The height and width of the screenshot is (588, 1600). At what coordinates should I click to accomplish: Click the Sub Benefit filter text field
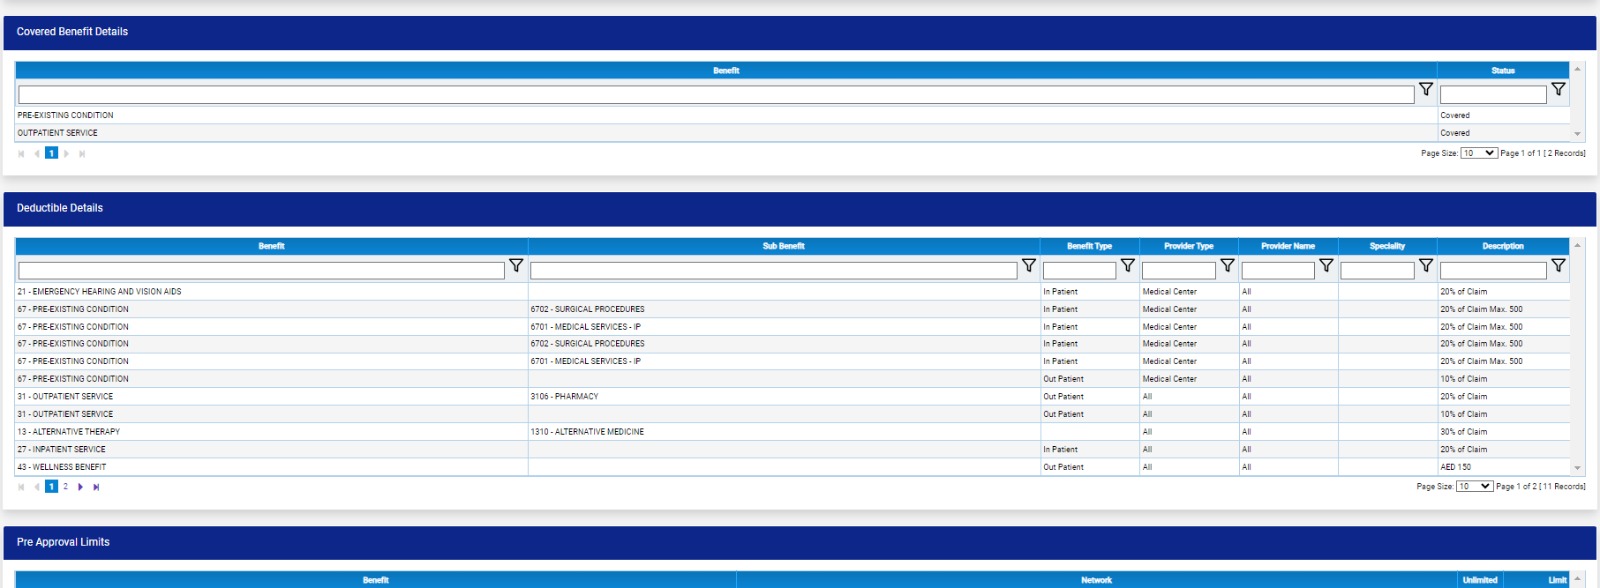[773, 271]
